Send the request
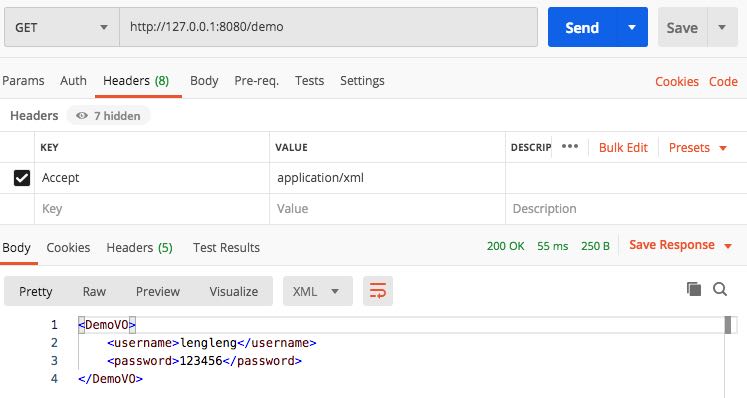 [582, 27]
